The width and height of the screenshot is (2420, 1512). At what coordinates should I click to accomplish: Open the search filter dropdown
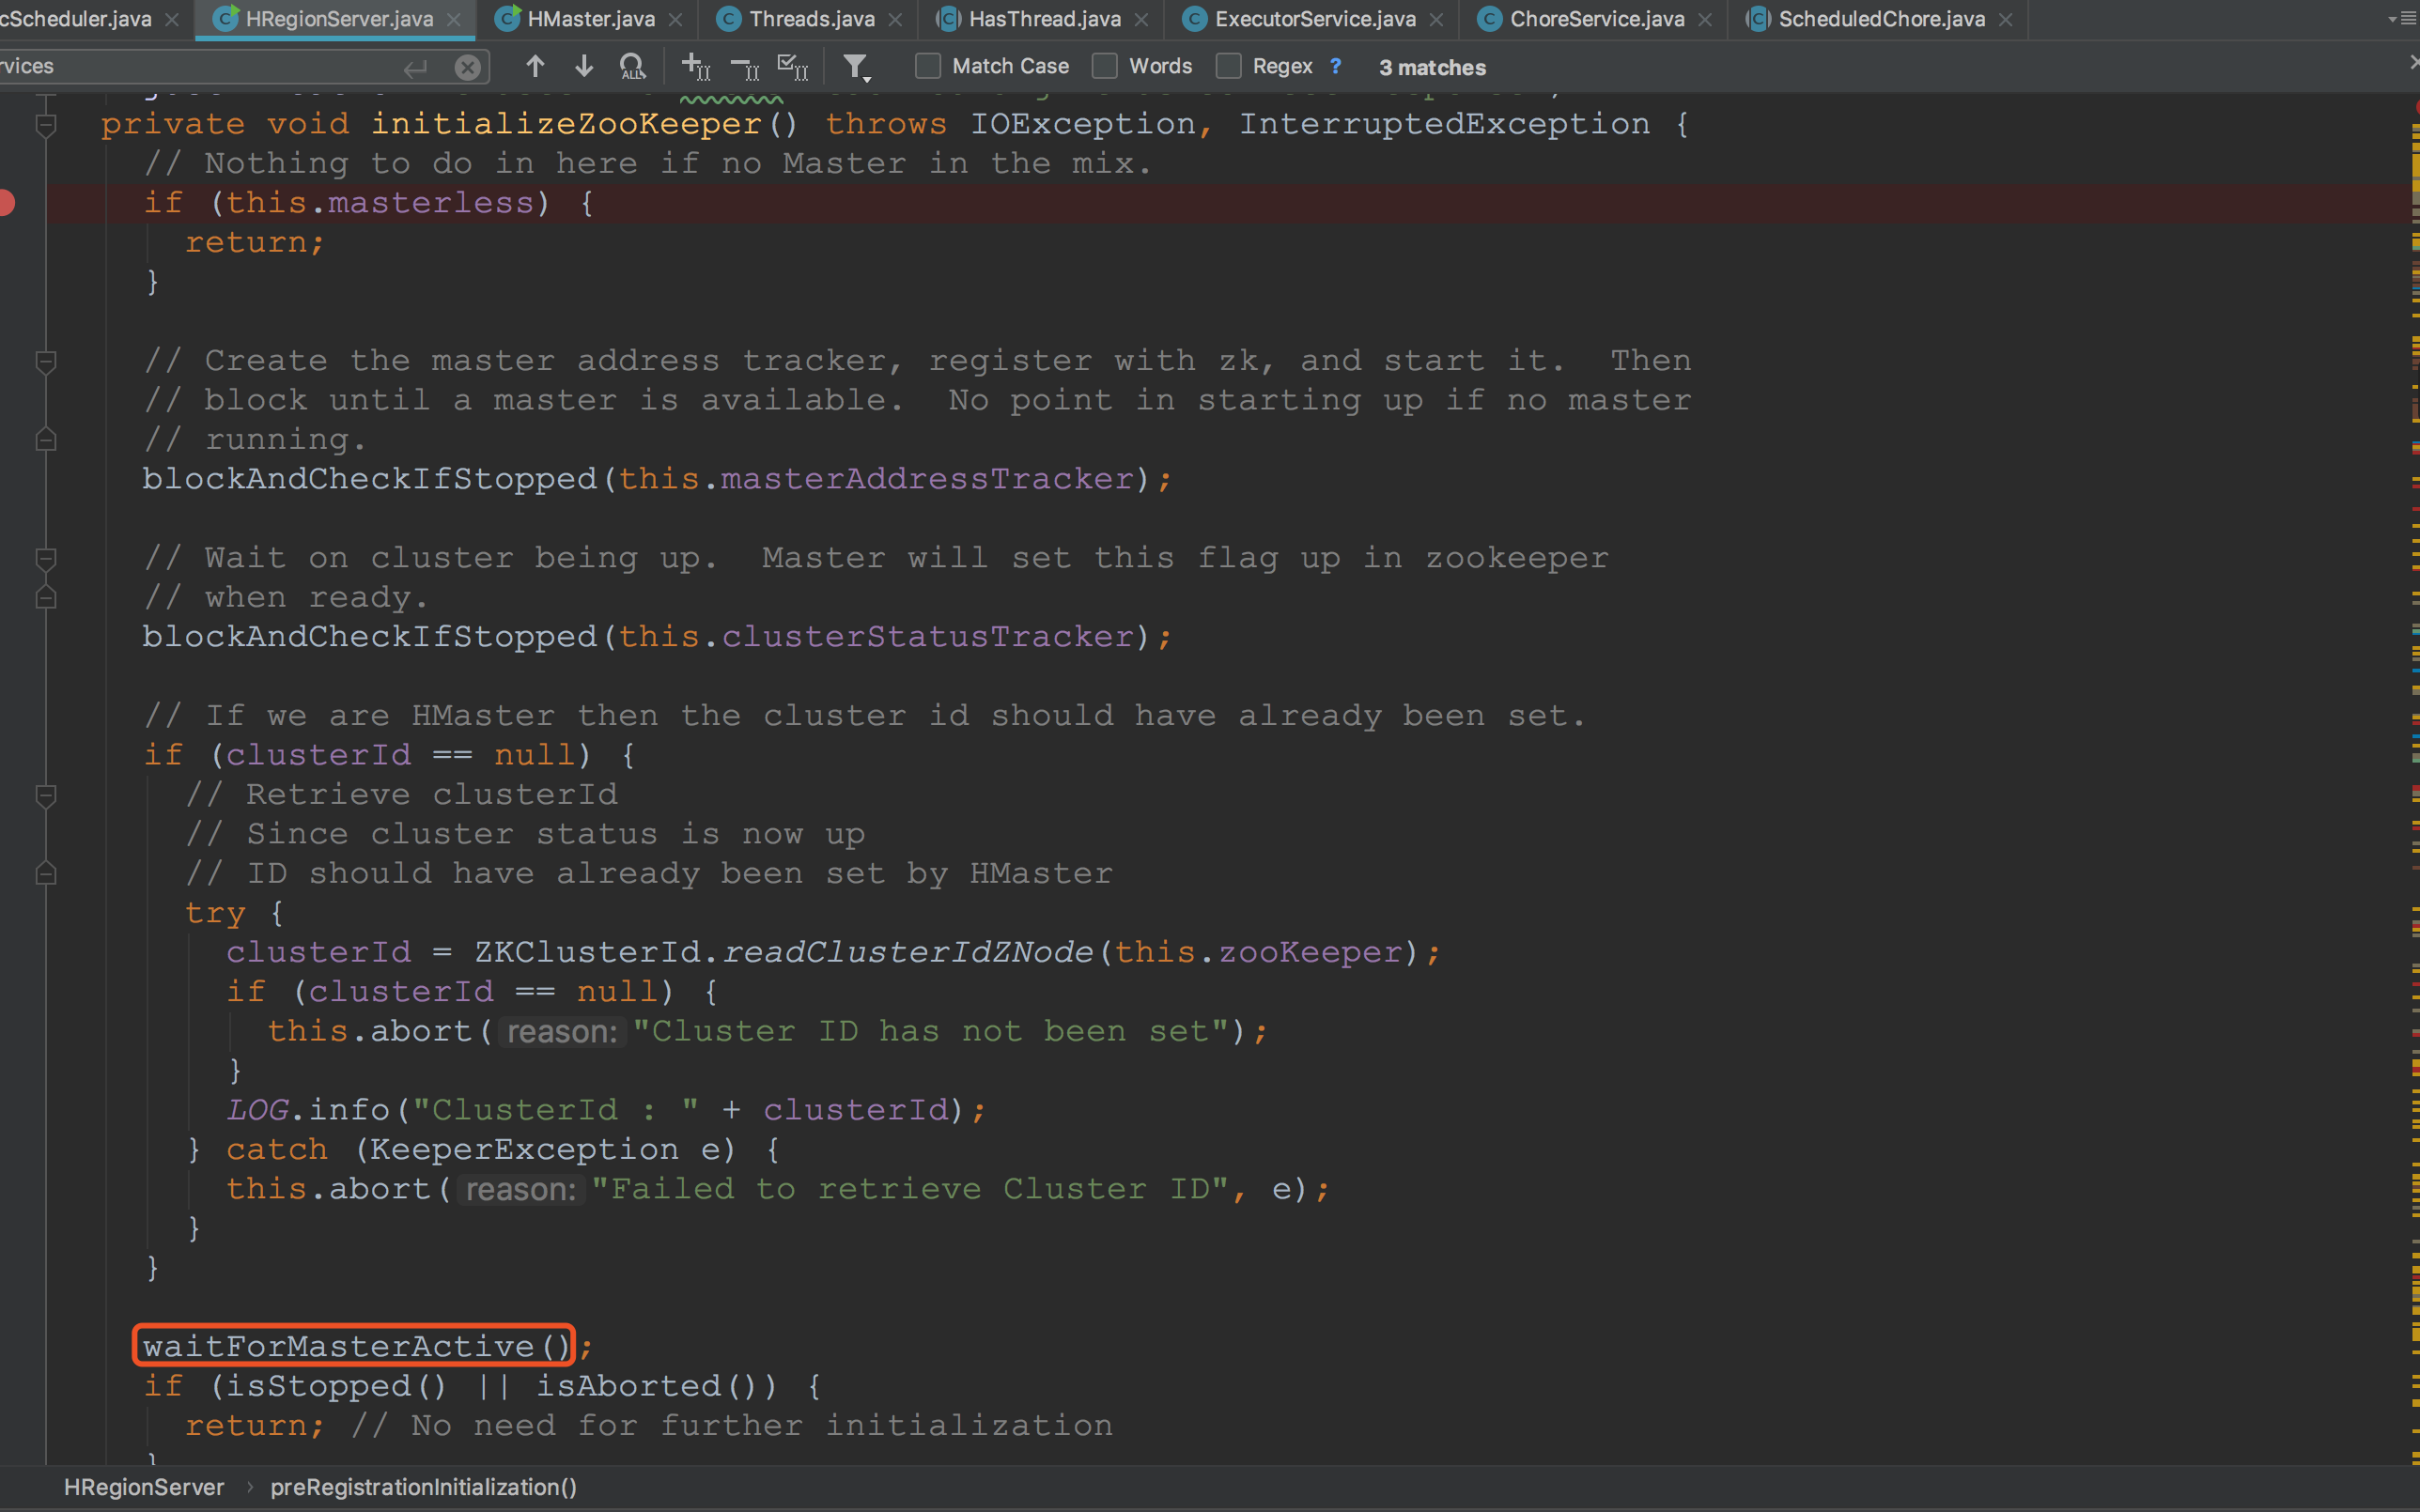click(856, 67)
